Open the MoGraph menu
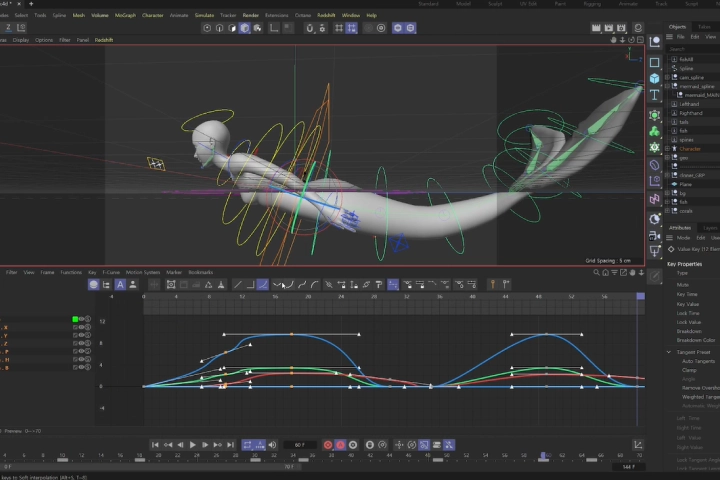The image size is (720, 480). [x=125, y=15]
